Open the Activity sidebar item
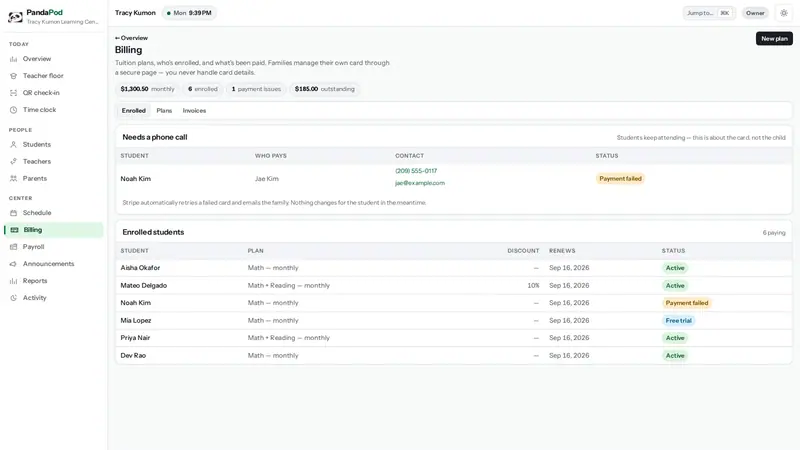 (x=54, y=298)
